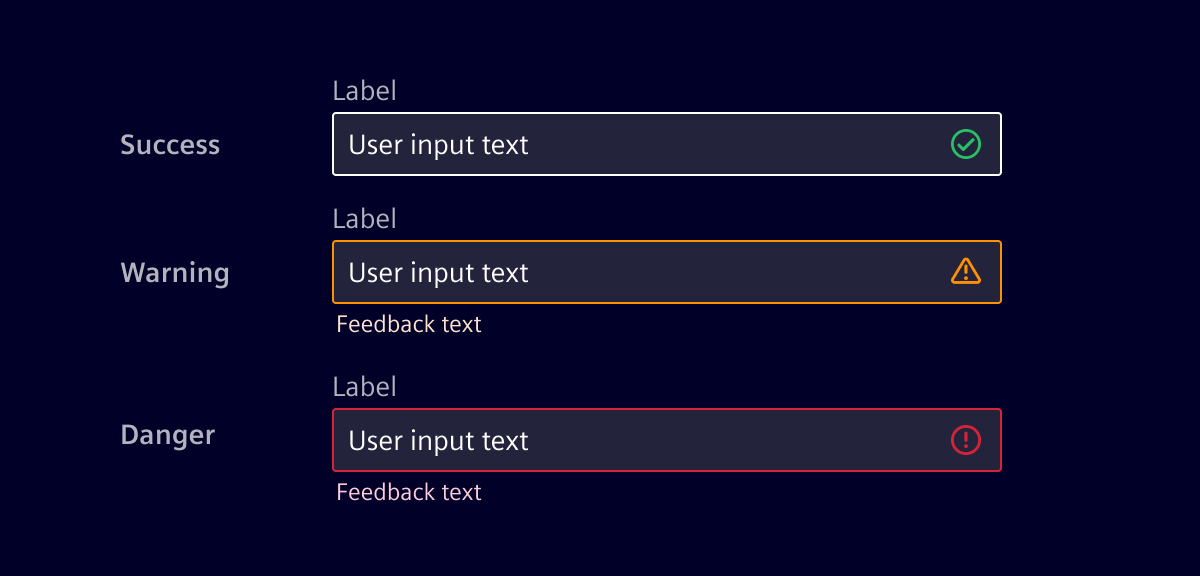Select the error circle in the Danger field
The height and width of the screenshot is (576, 1200).
pyautogui.click(x=965, y=440)
